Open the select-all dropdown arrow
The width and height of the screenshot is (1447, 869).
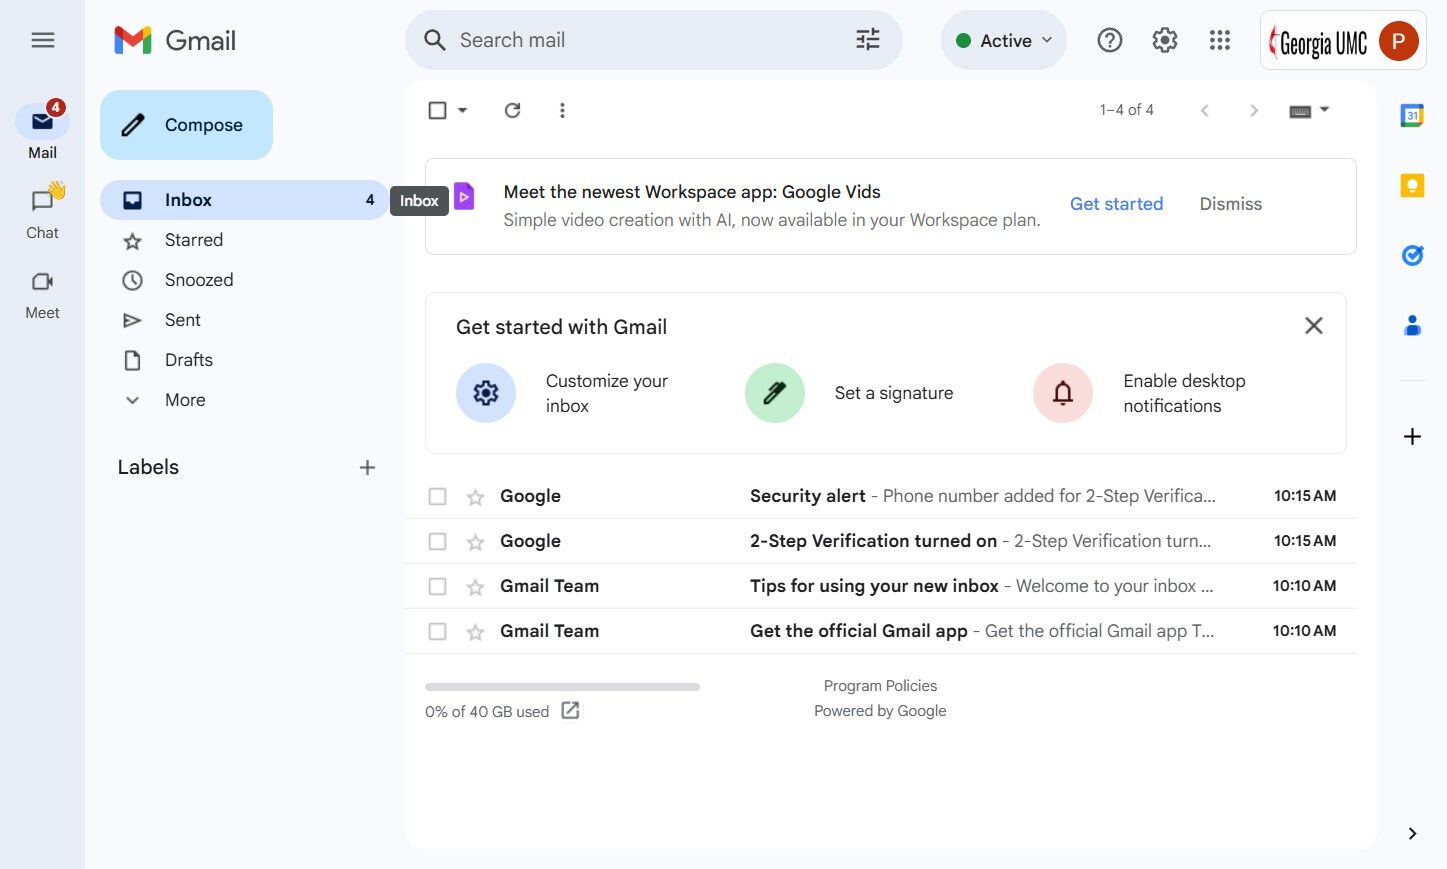(x=463, y=110)
